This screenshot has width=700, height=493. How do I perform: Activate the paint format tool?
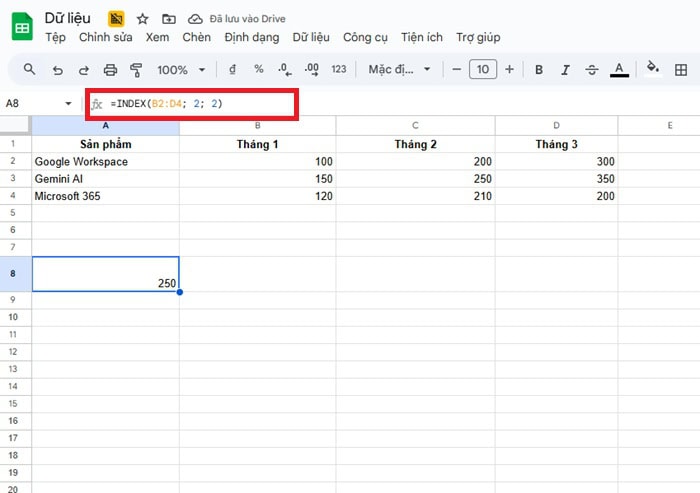coord(136,70)
